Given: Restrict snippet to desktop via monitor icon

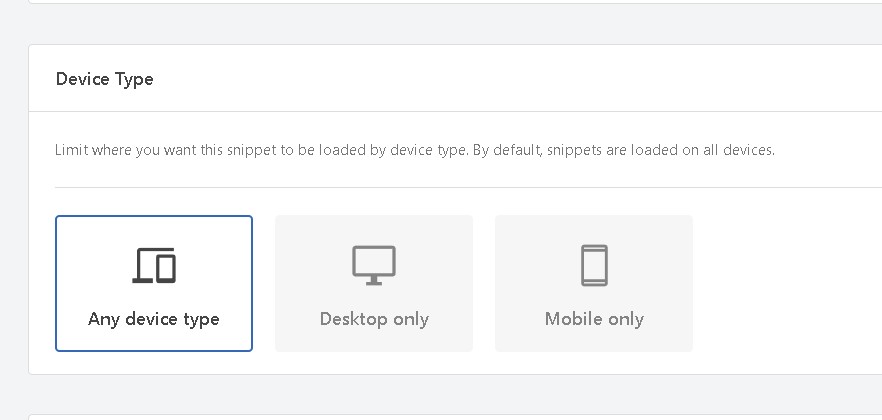Looking at the screenshot, I should [374, 265].
